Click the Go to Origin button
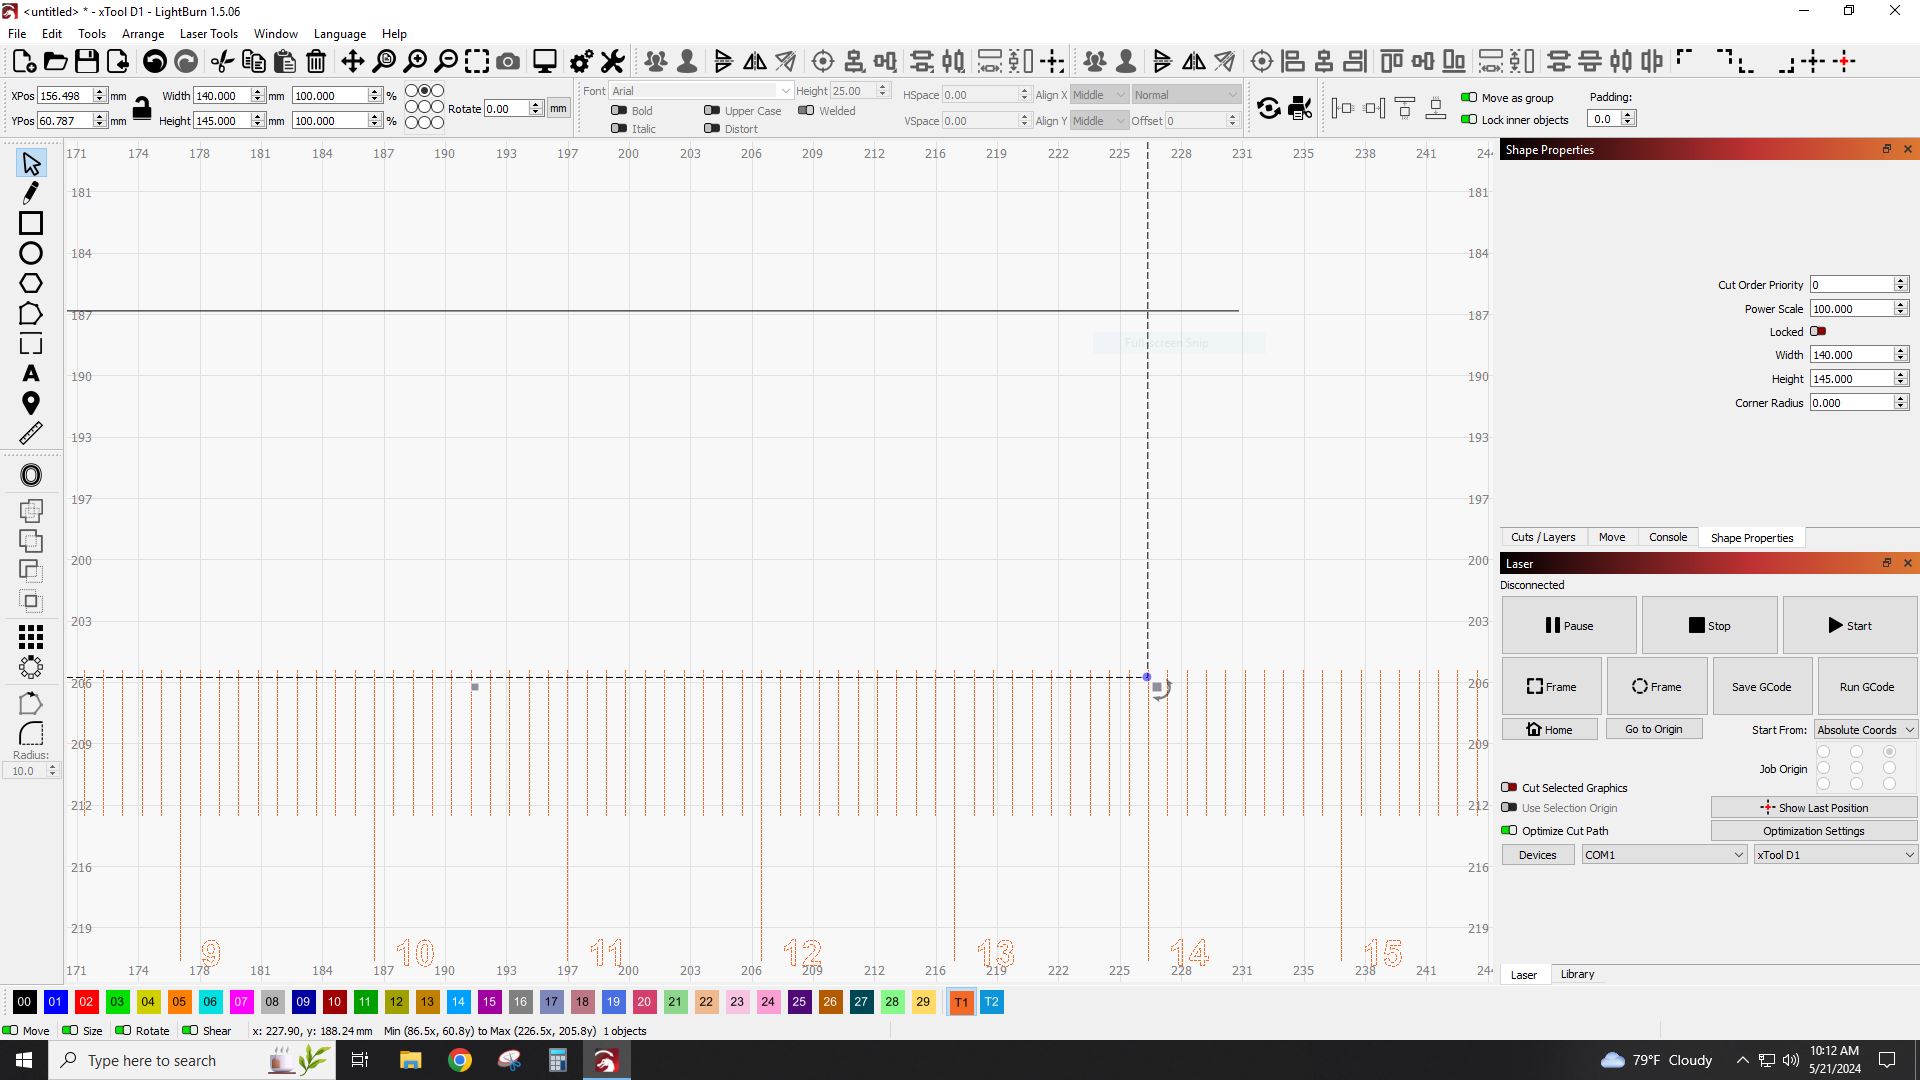This screenshot has height=1080, width=1920. 1654,728
